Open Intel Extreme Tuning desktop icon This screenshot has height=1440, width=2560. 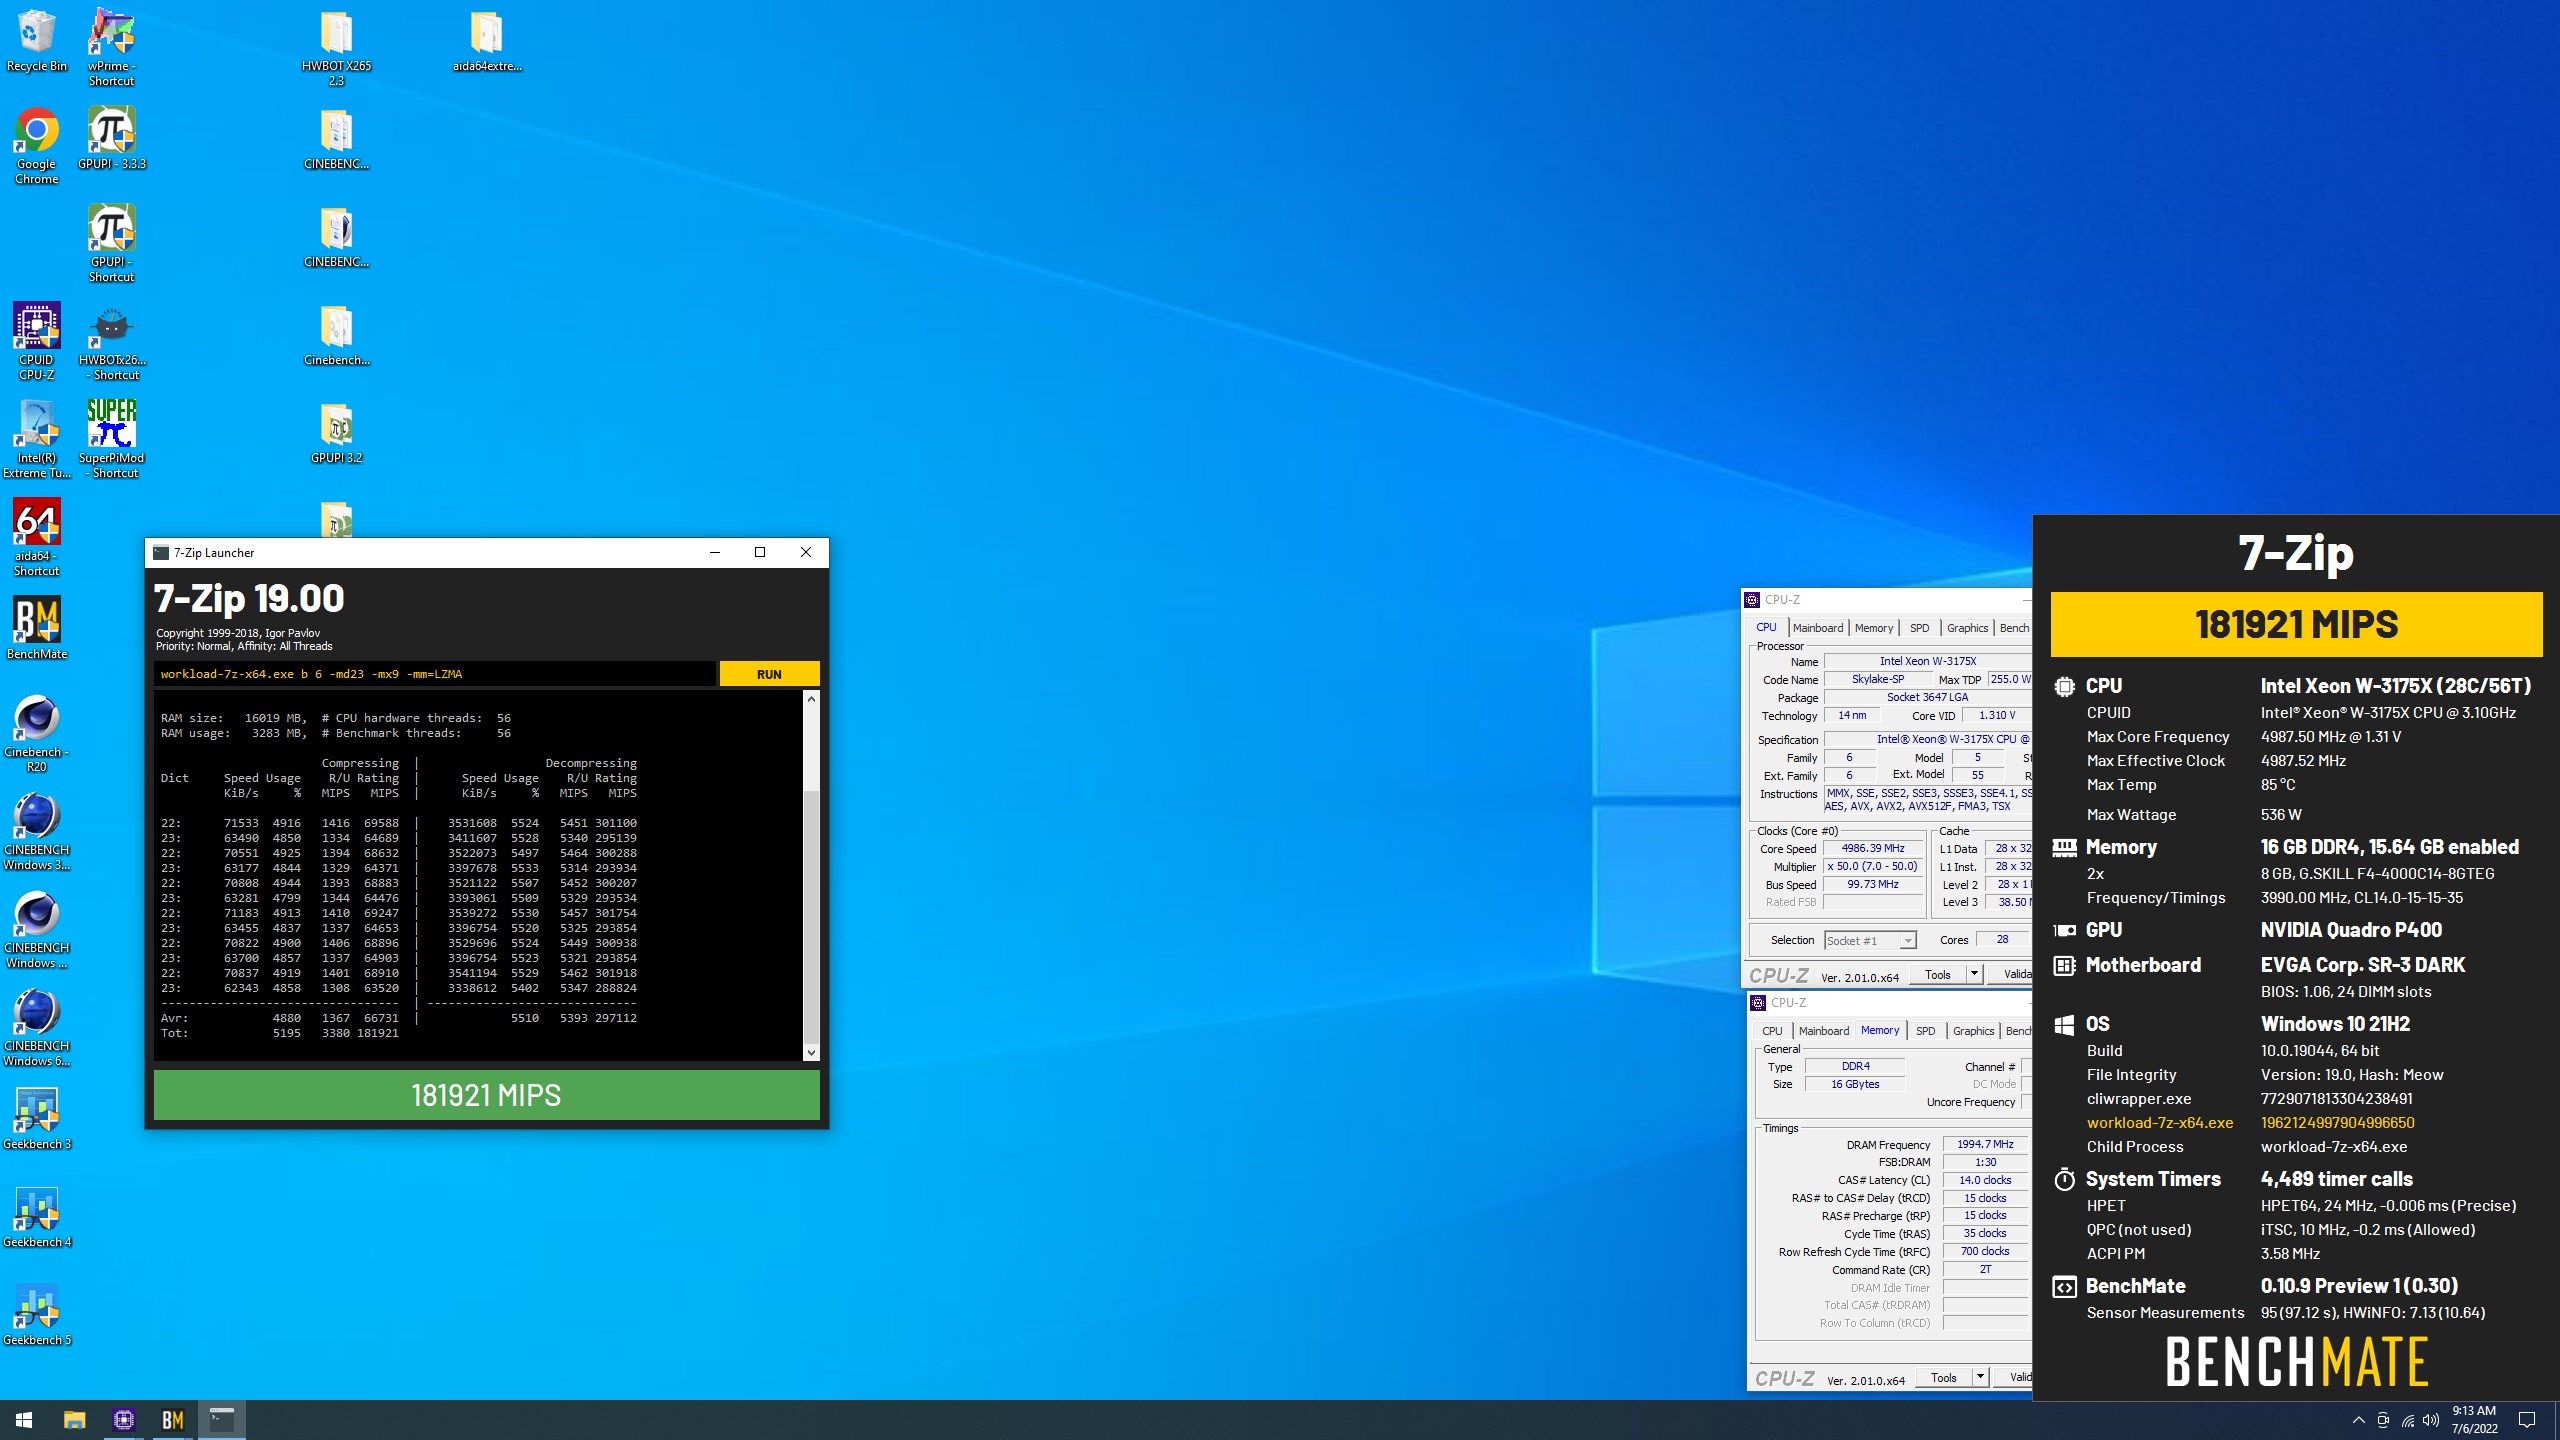tap(37, 440)
